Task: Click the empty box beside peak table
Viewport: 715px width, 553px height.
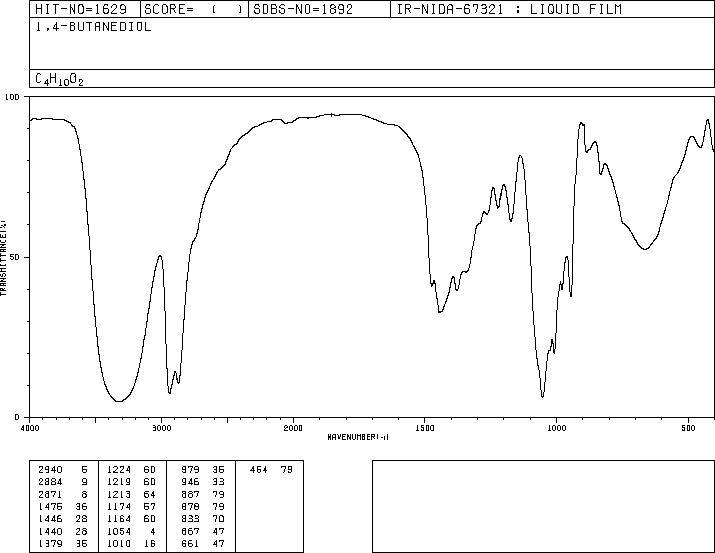Action: coord(543,506)
